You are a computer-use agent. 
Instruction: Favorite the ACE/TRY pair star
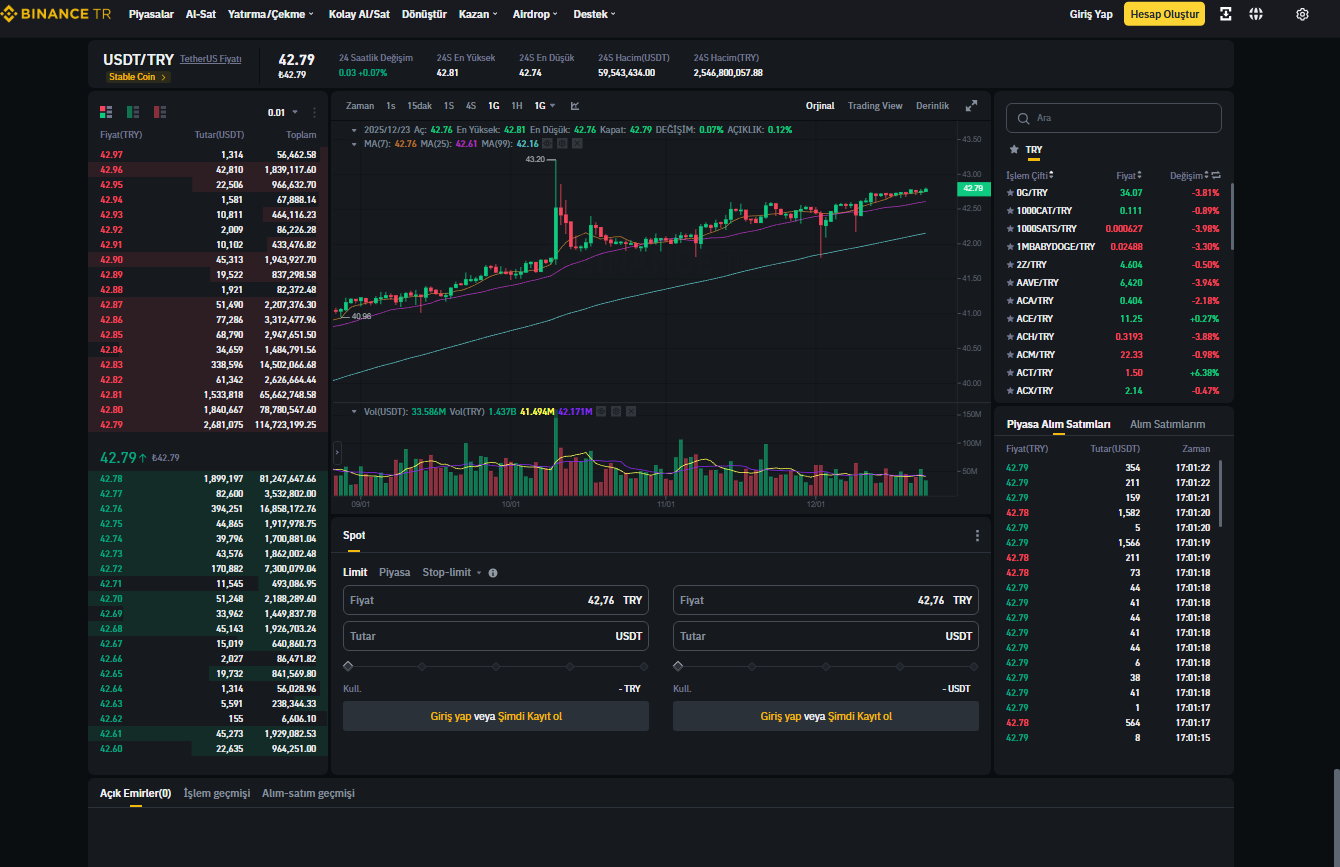pos(1010,319)
